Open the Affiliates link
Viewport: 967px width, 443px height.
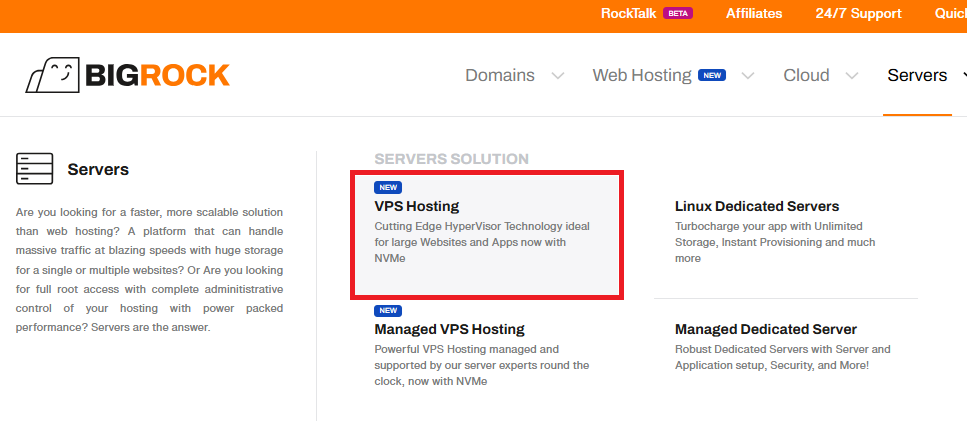(x=754, y=14)
